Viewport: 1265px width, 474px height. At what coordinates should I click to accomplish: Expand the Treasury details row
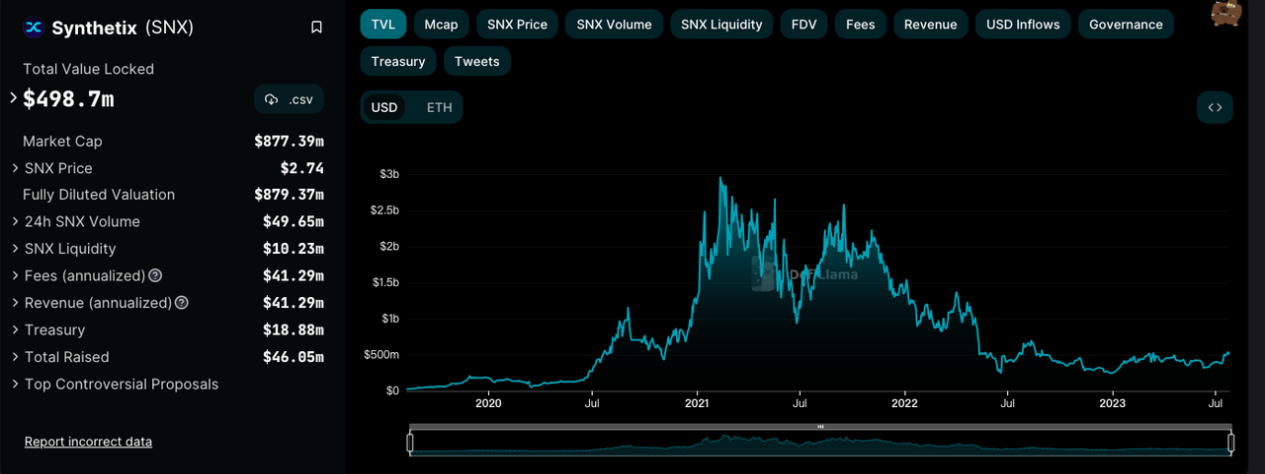point(15,330)
